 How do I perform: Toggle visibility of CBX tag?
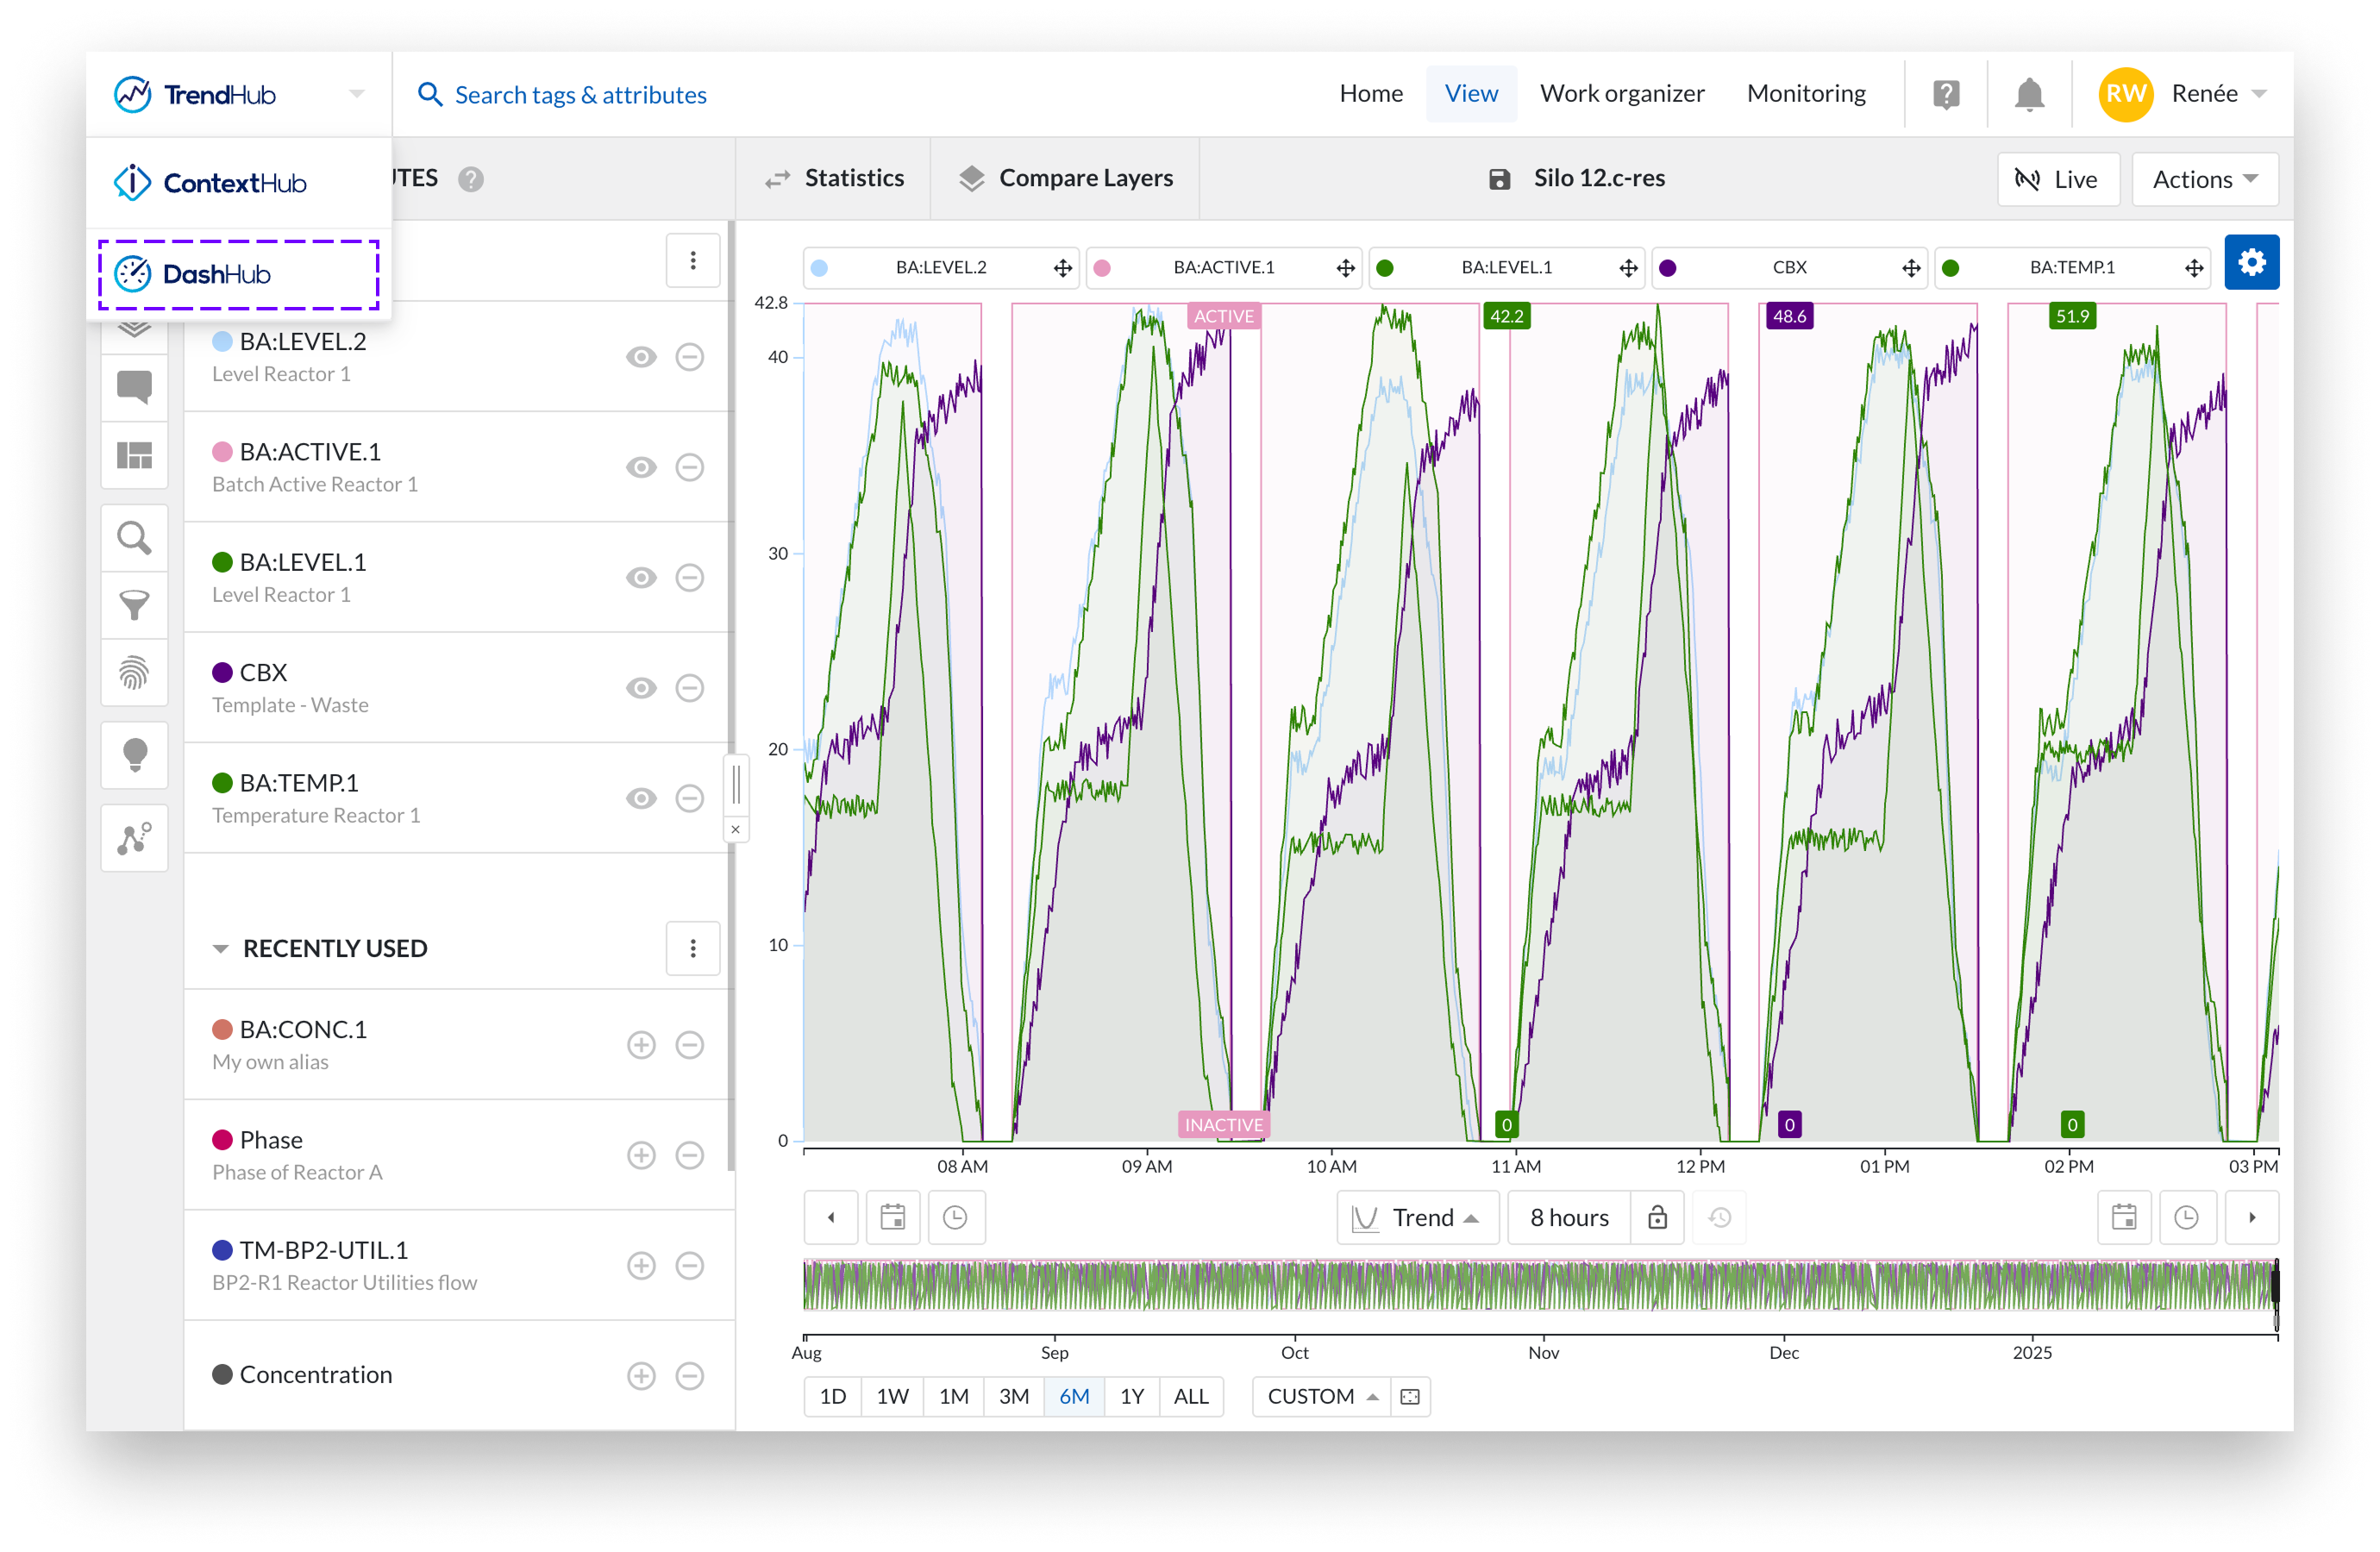[x=641, y=688]
